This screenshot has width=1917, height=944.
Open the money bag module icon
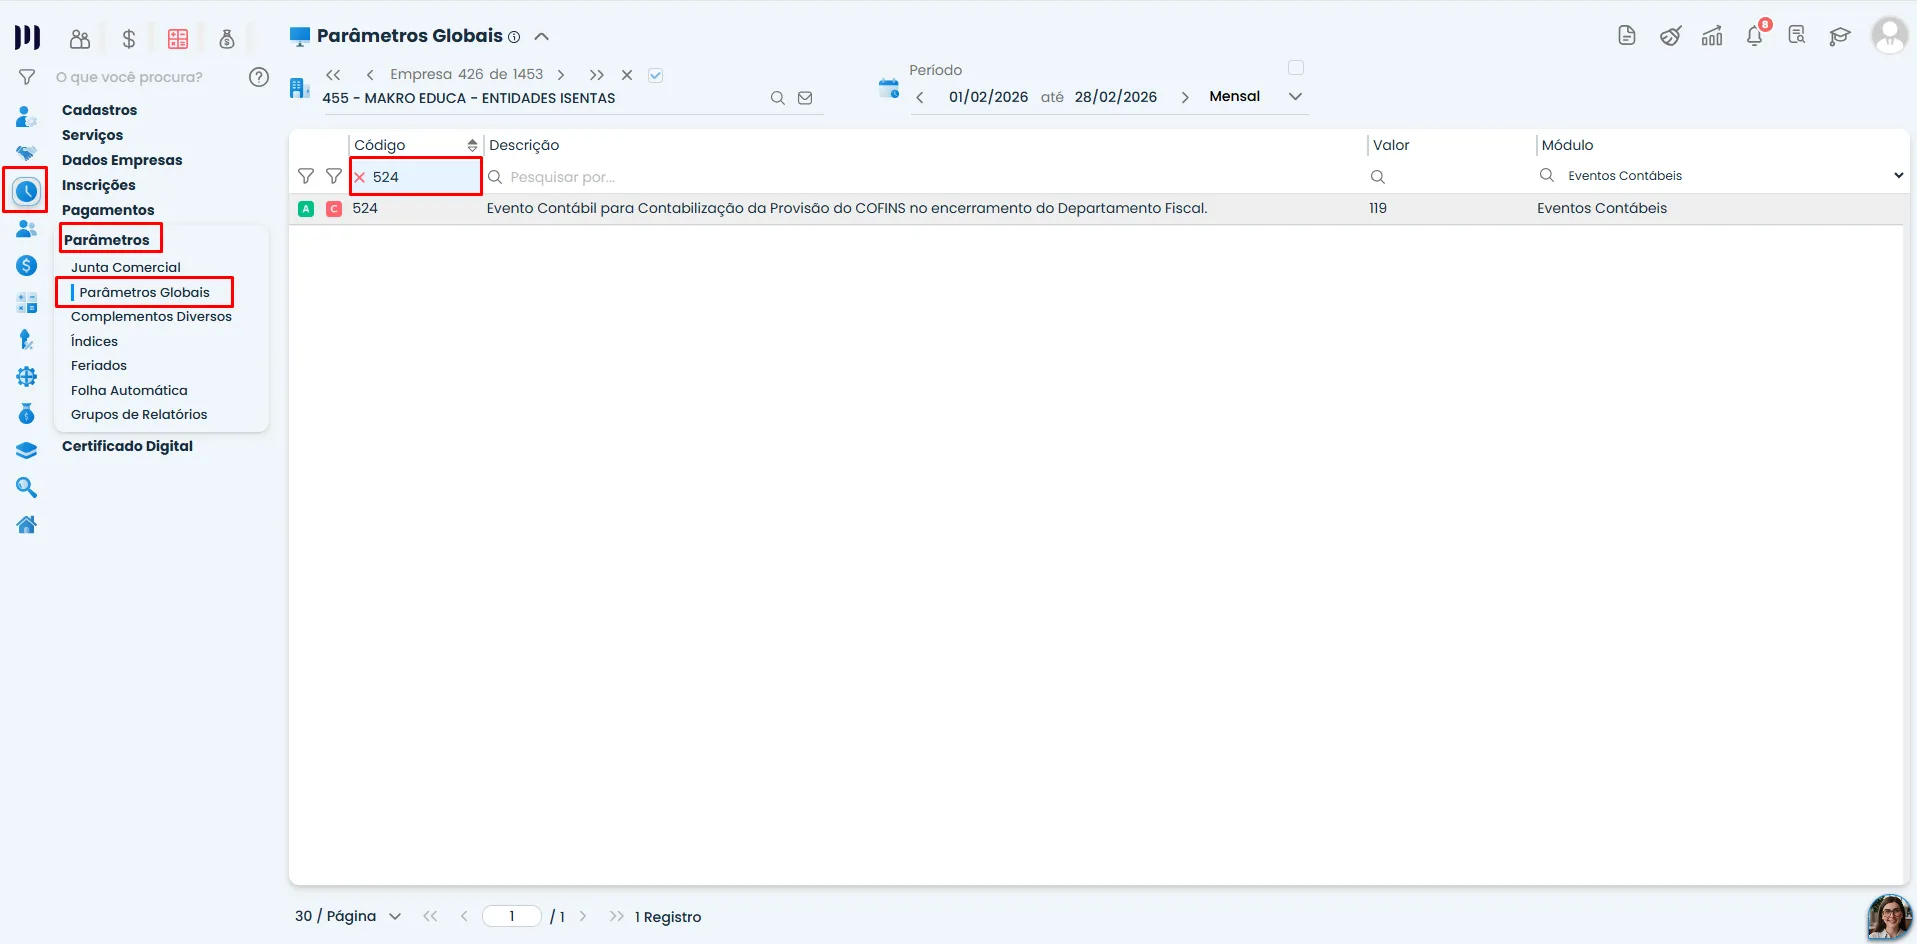click(227, 39)
